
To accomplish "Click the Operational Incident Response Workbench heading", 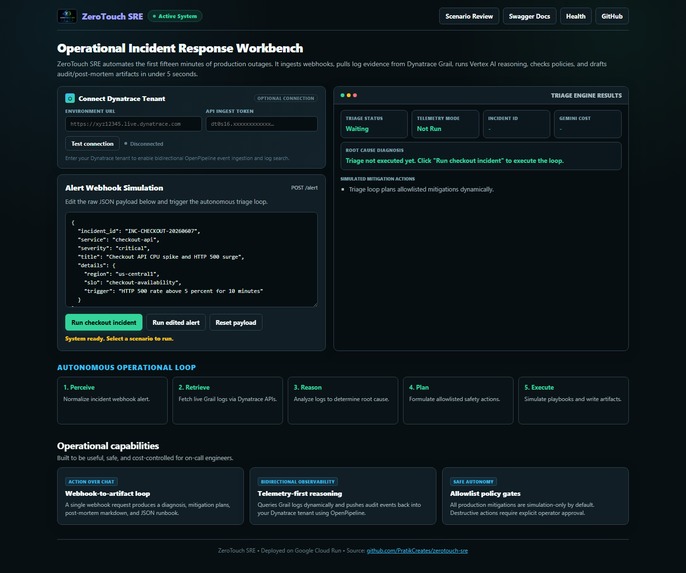I will [x=180, y=48].
